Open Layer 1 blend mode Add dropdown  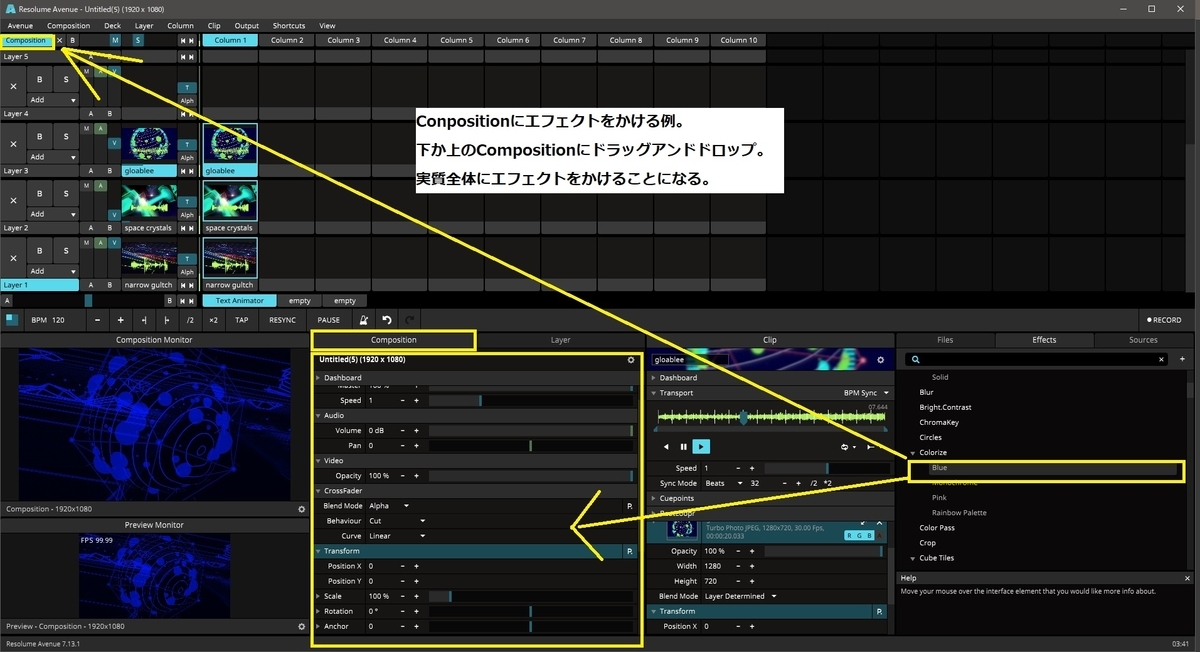point(53,271)
